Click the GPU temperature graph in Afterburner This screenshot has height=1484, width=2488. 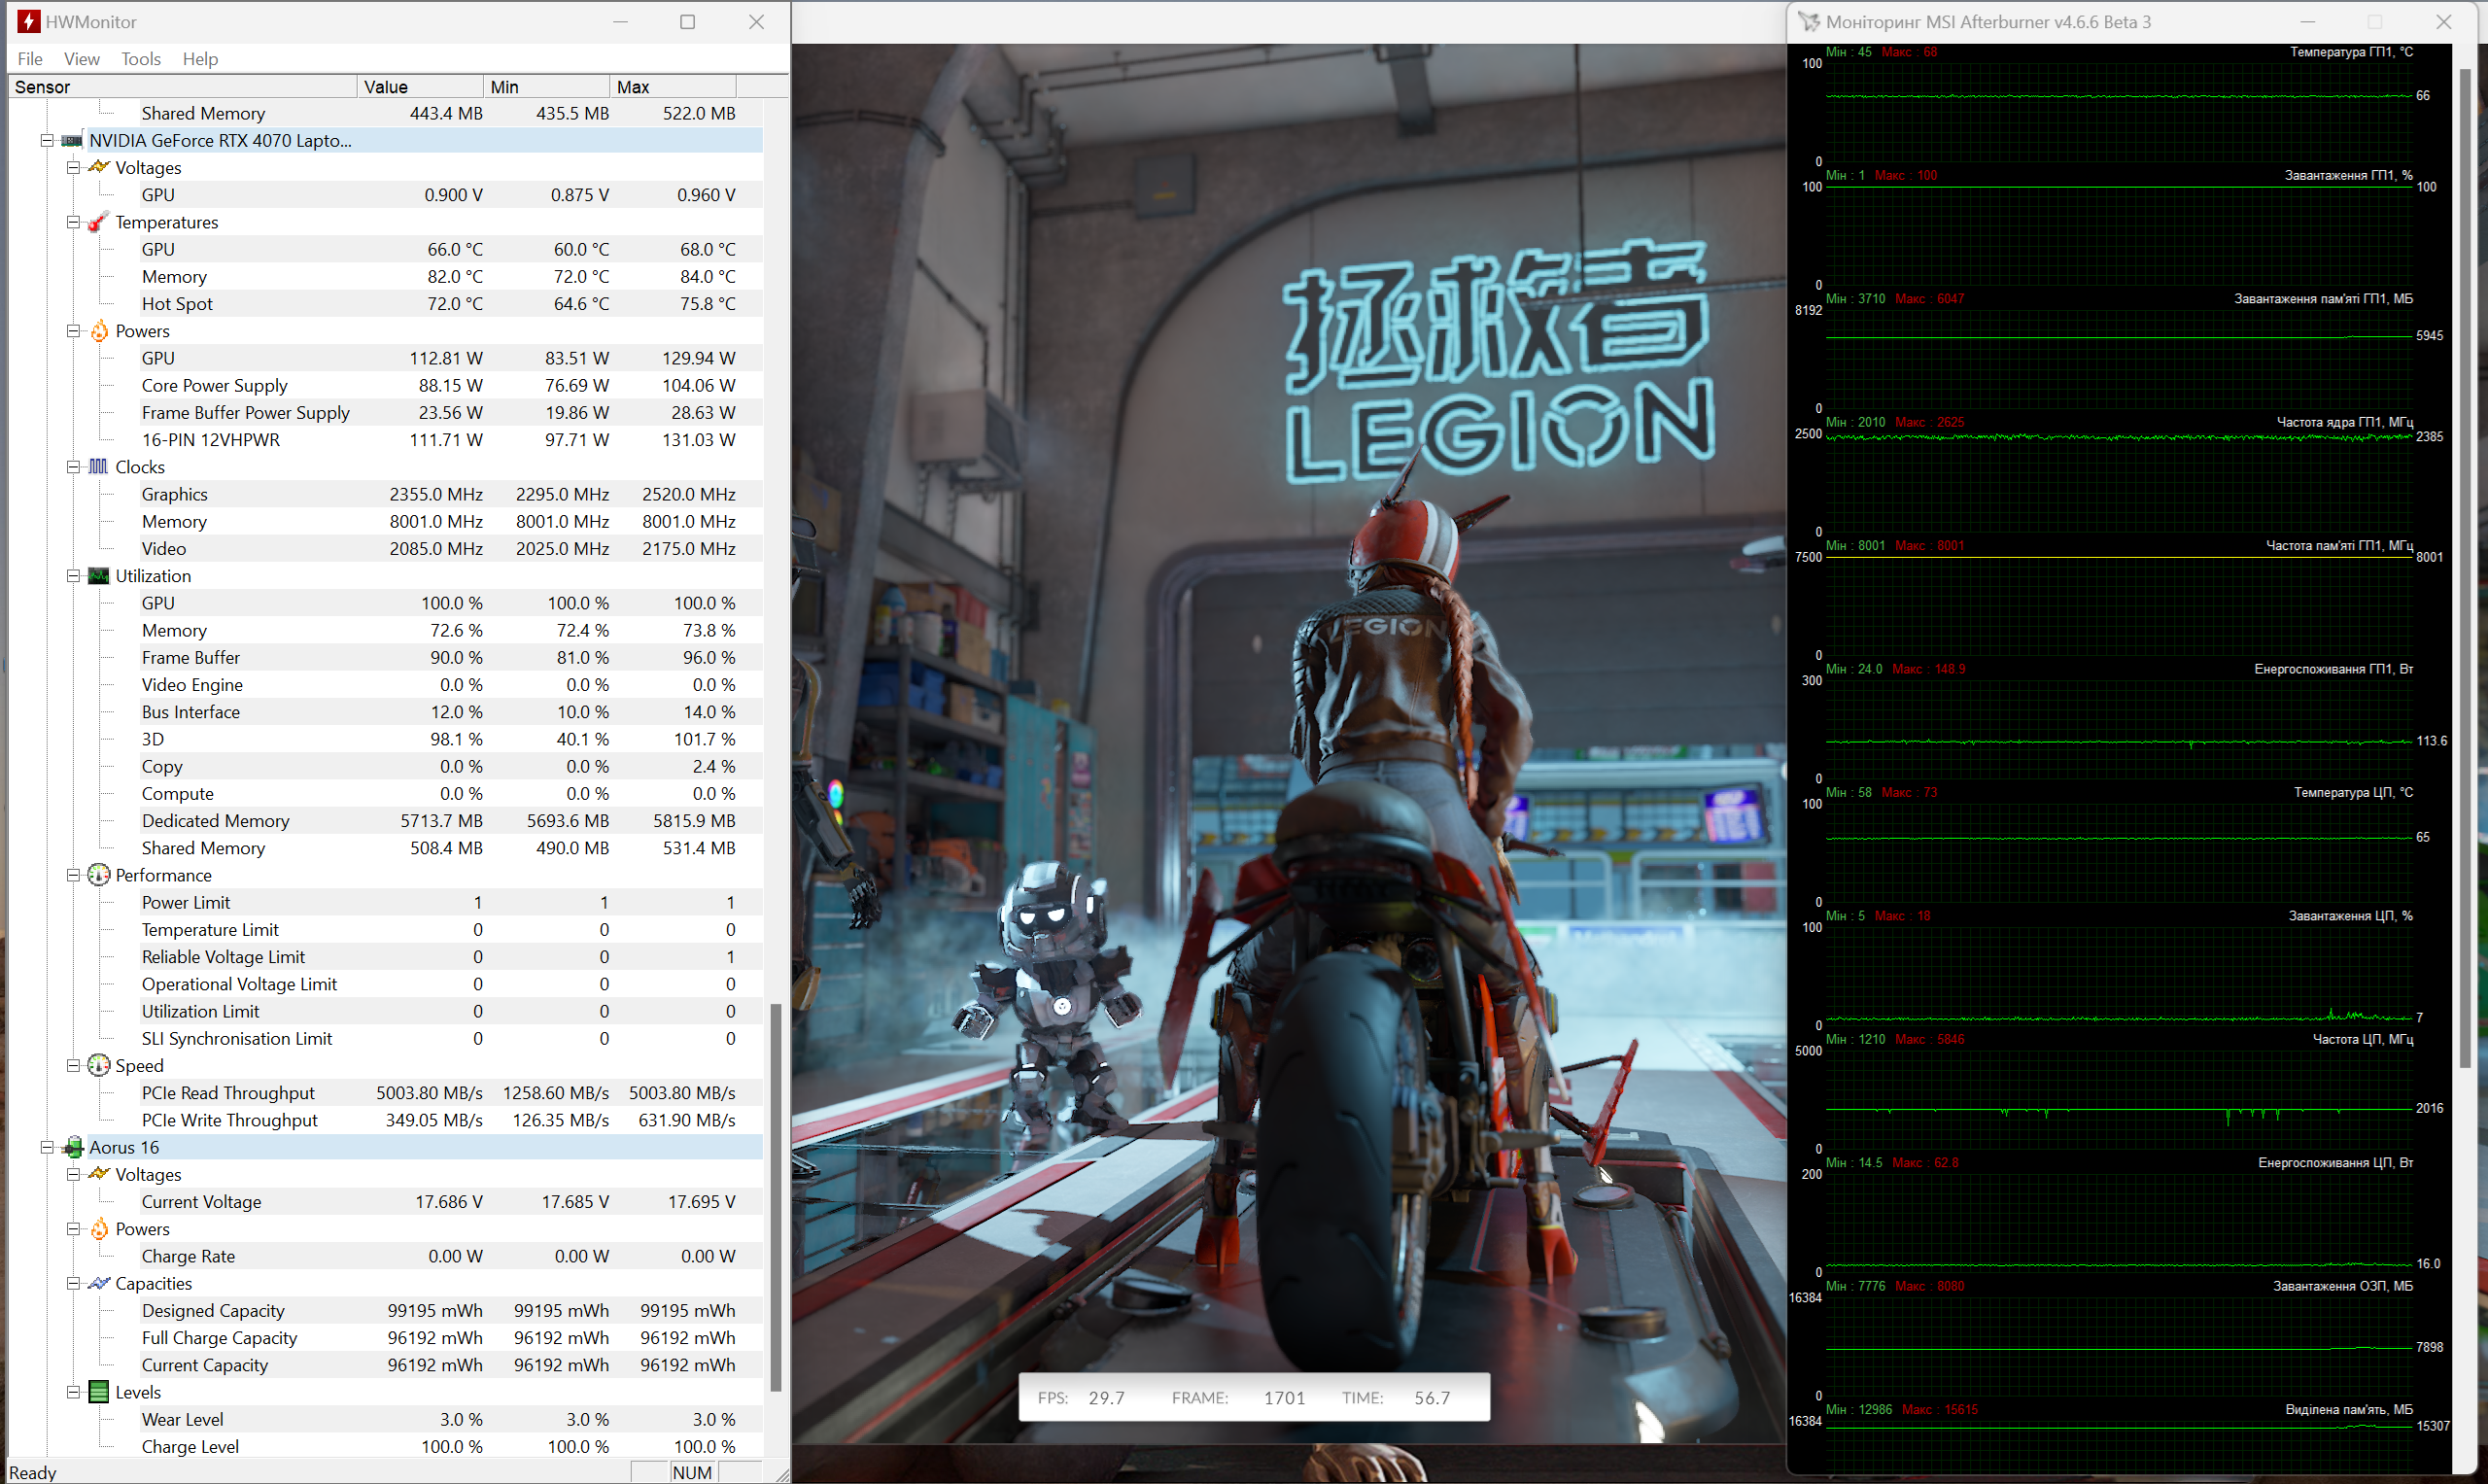point(2119,110)
